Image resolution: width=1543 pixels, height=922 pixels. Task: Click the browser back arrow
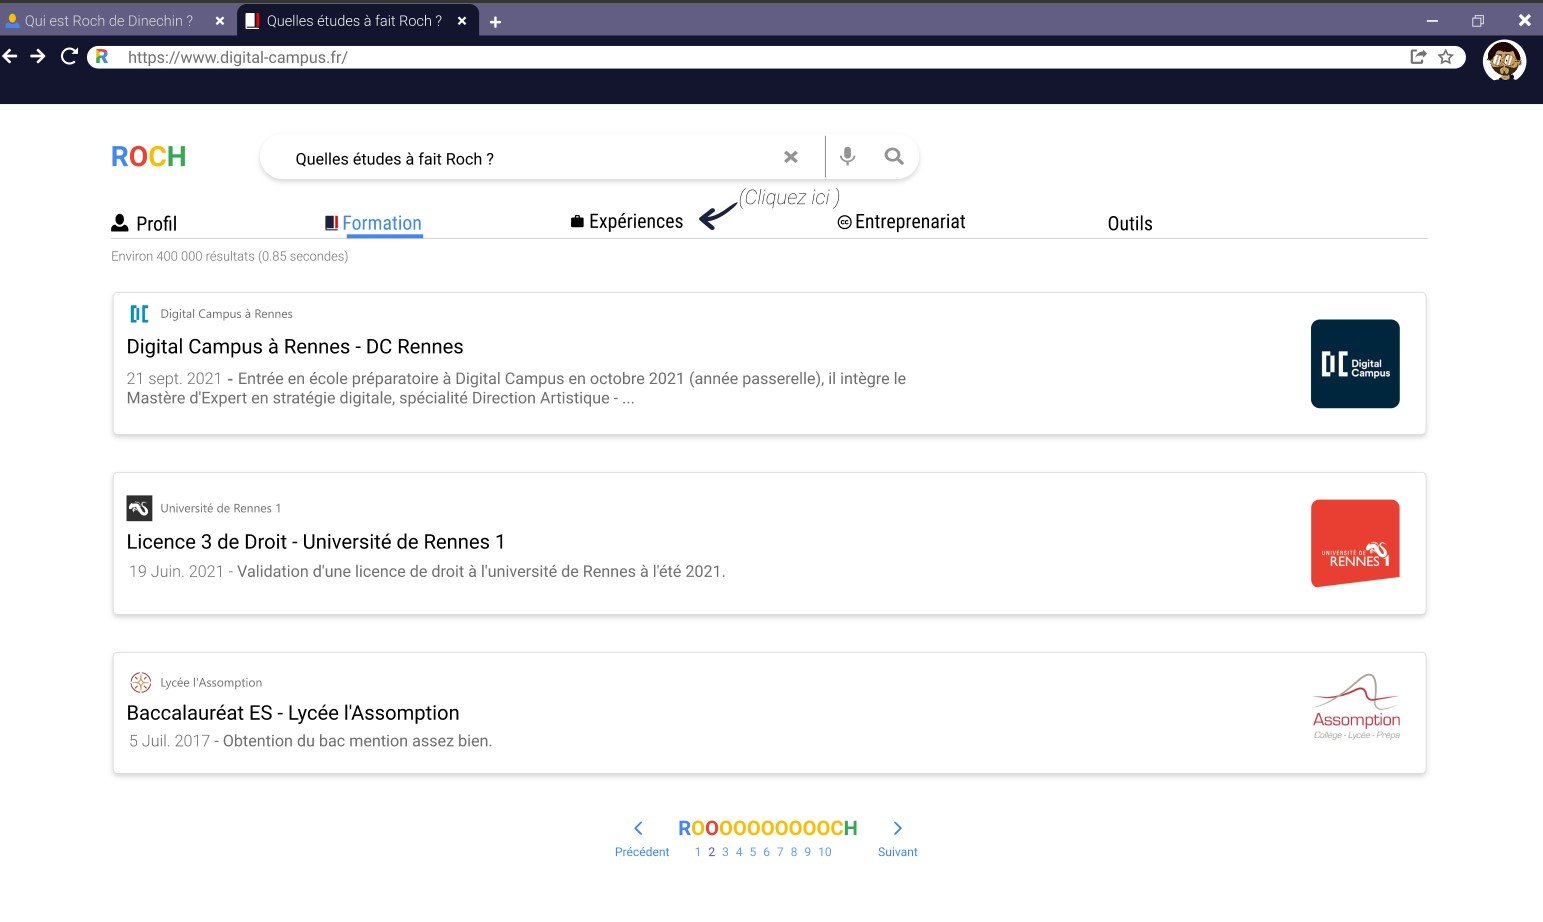tap(10, 57)
